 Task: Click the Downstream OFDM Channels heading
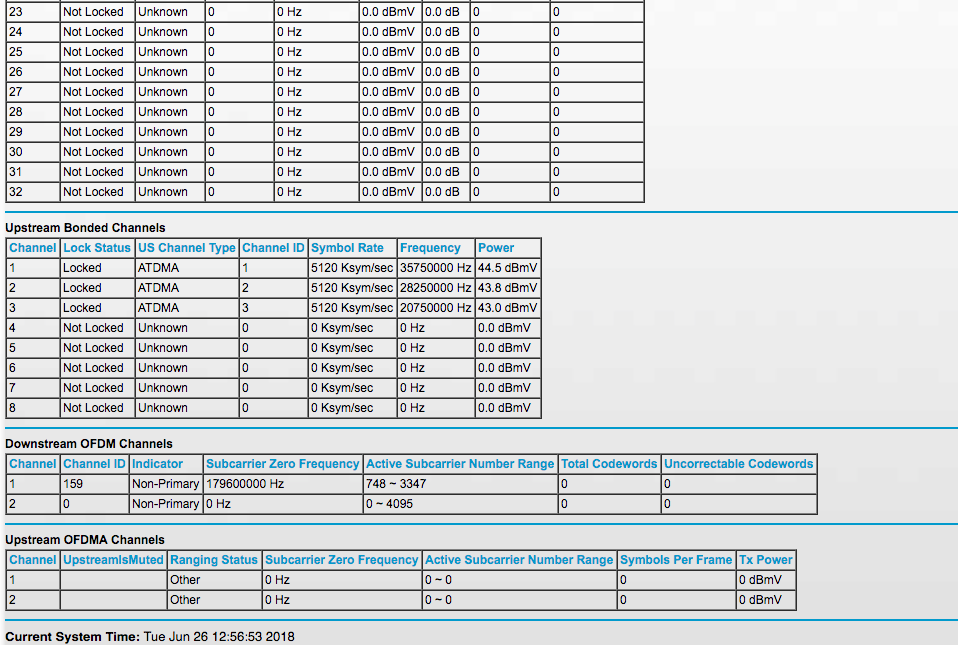click(89, 444)
